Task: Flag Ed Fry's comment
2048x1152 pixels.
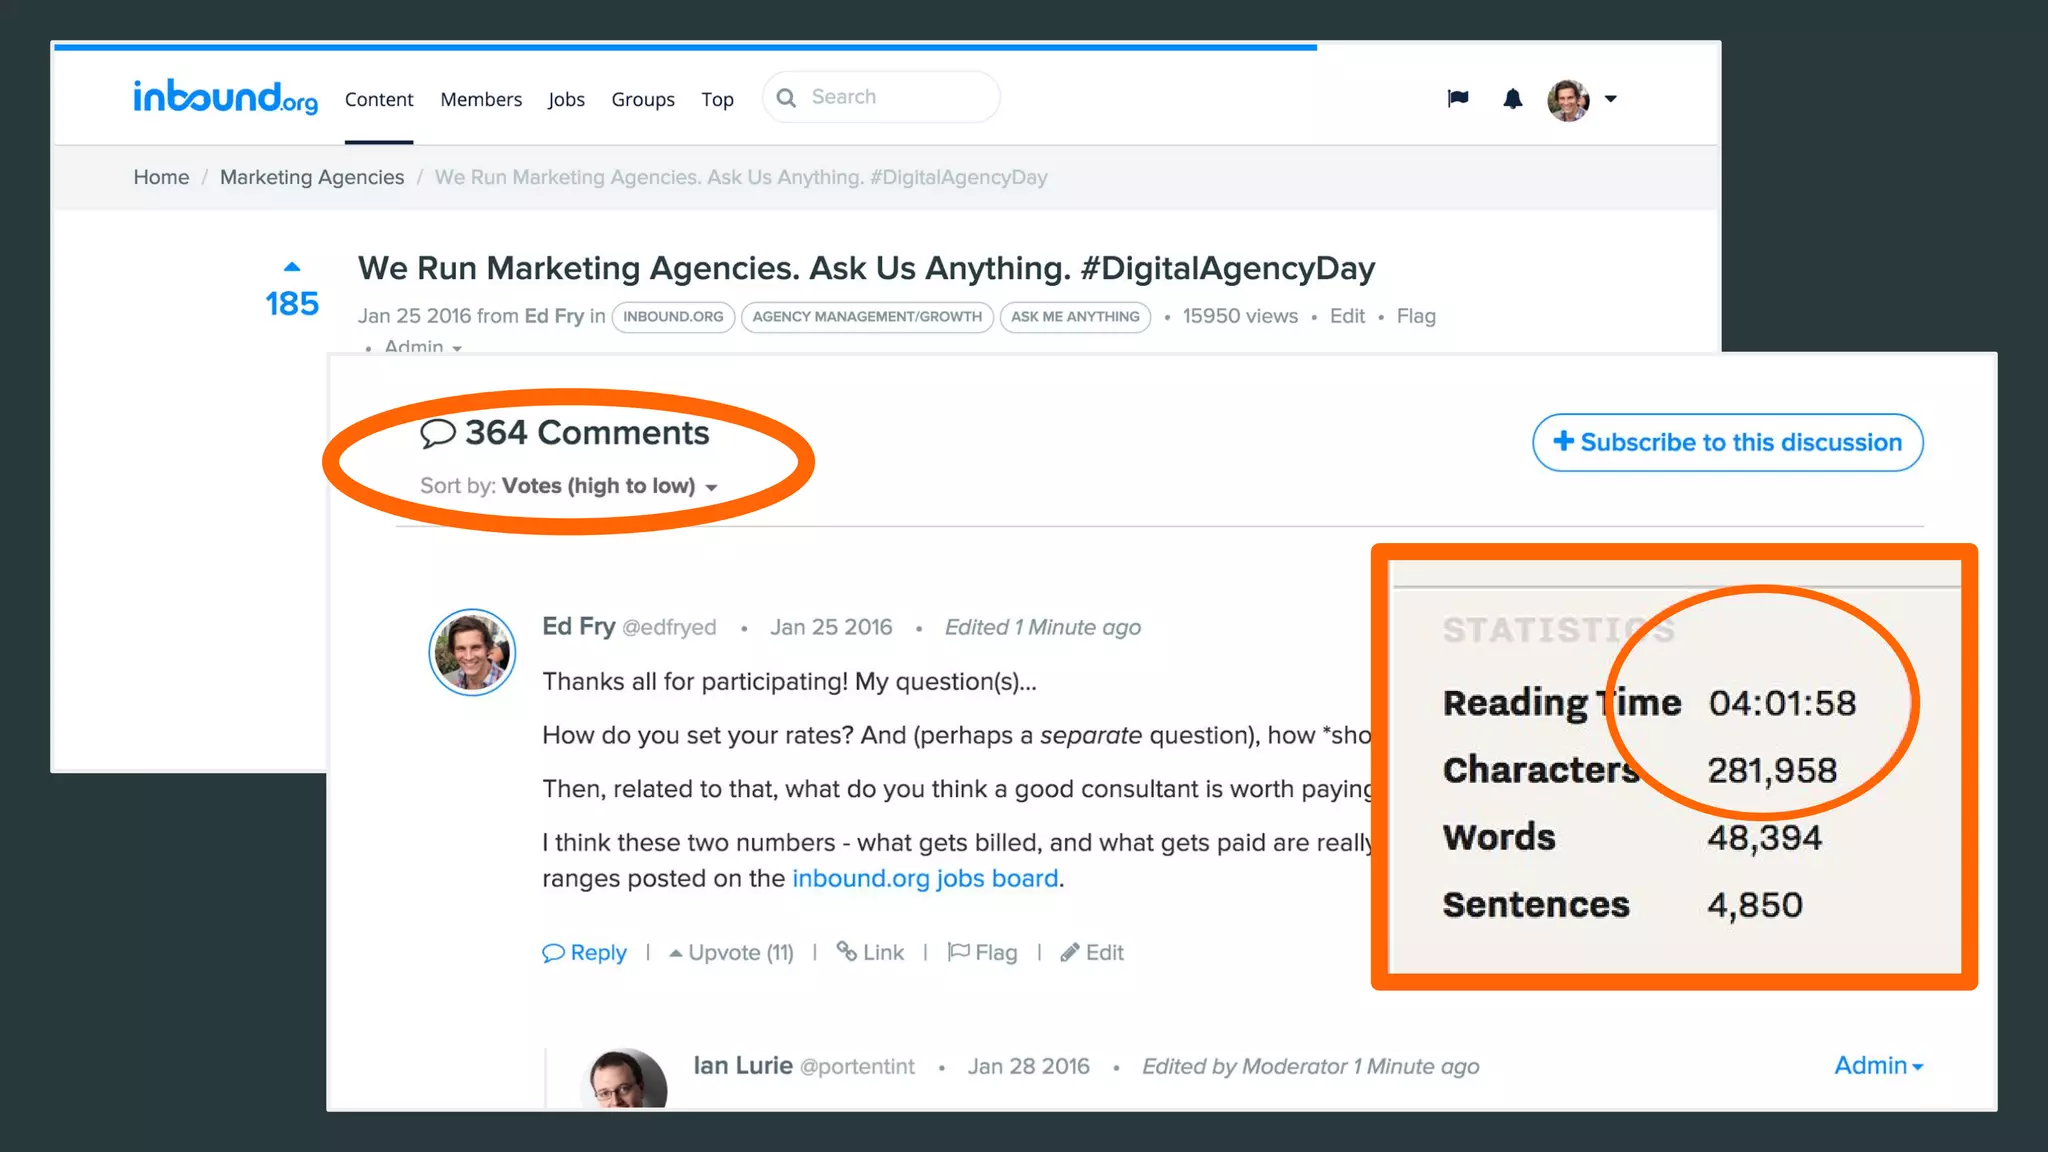Action: coord(983,952)
